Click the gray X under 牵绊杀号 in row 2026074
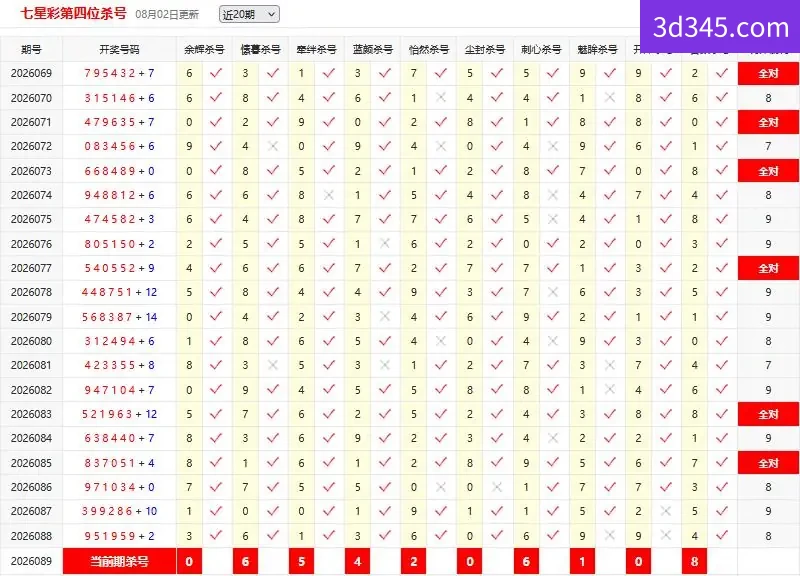 coord(329,195)
